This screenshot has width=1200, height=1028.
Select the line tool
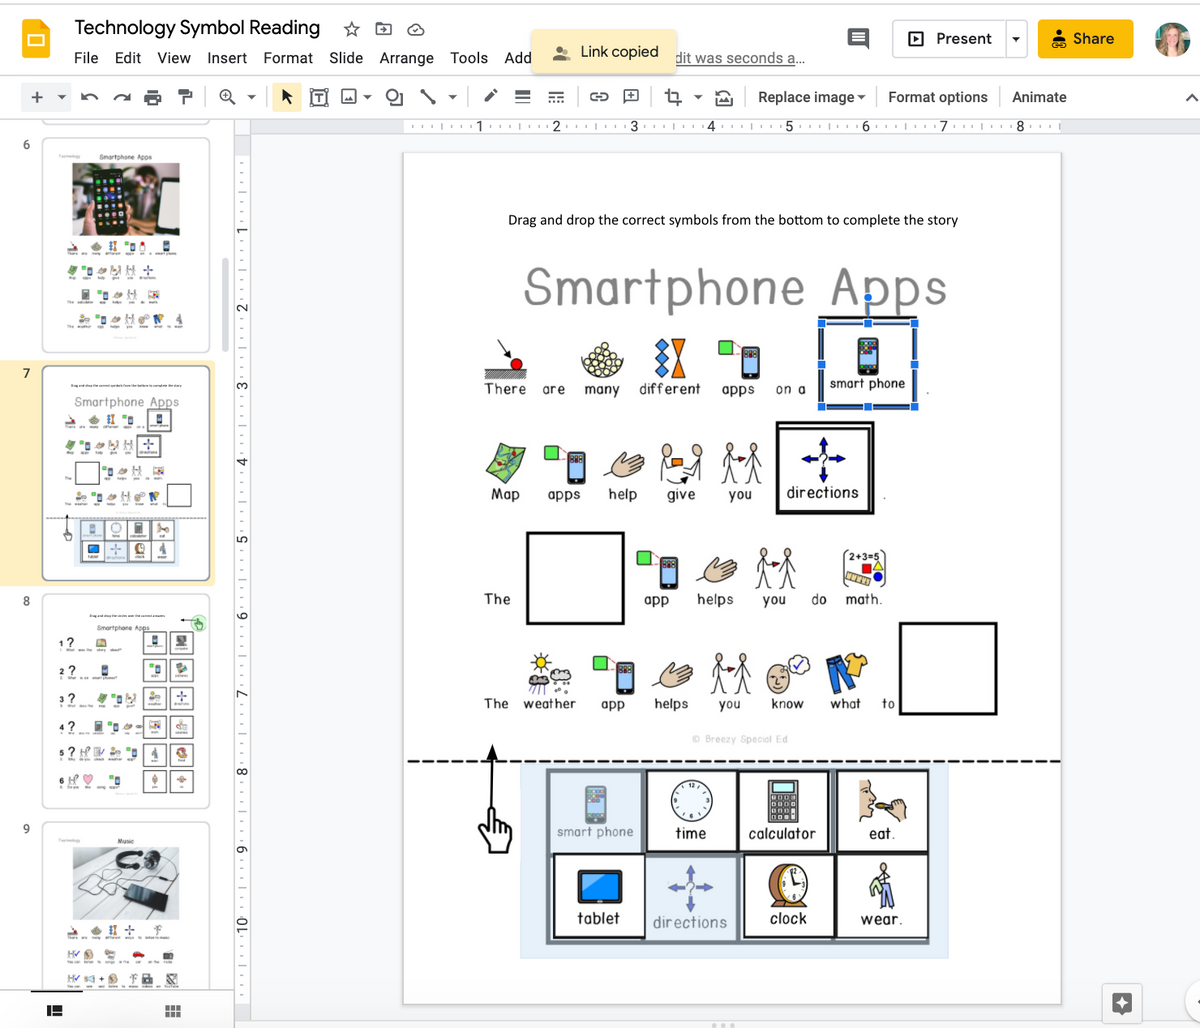[x=430, y=96]
